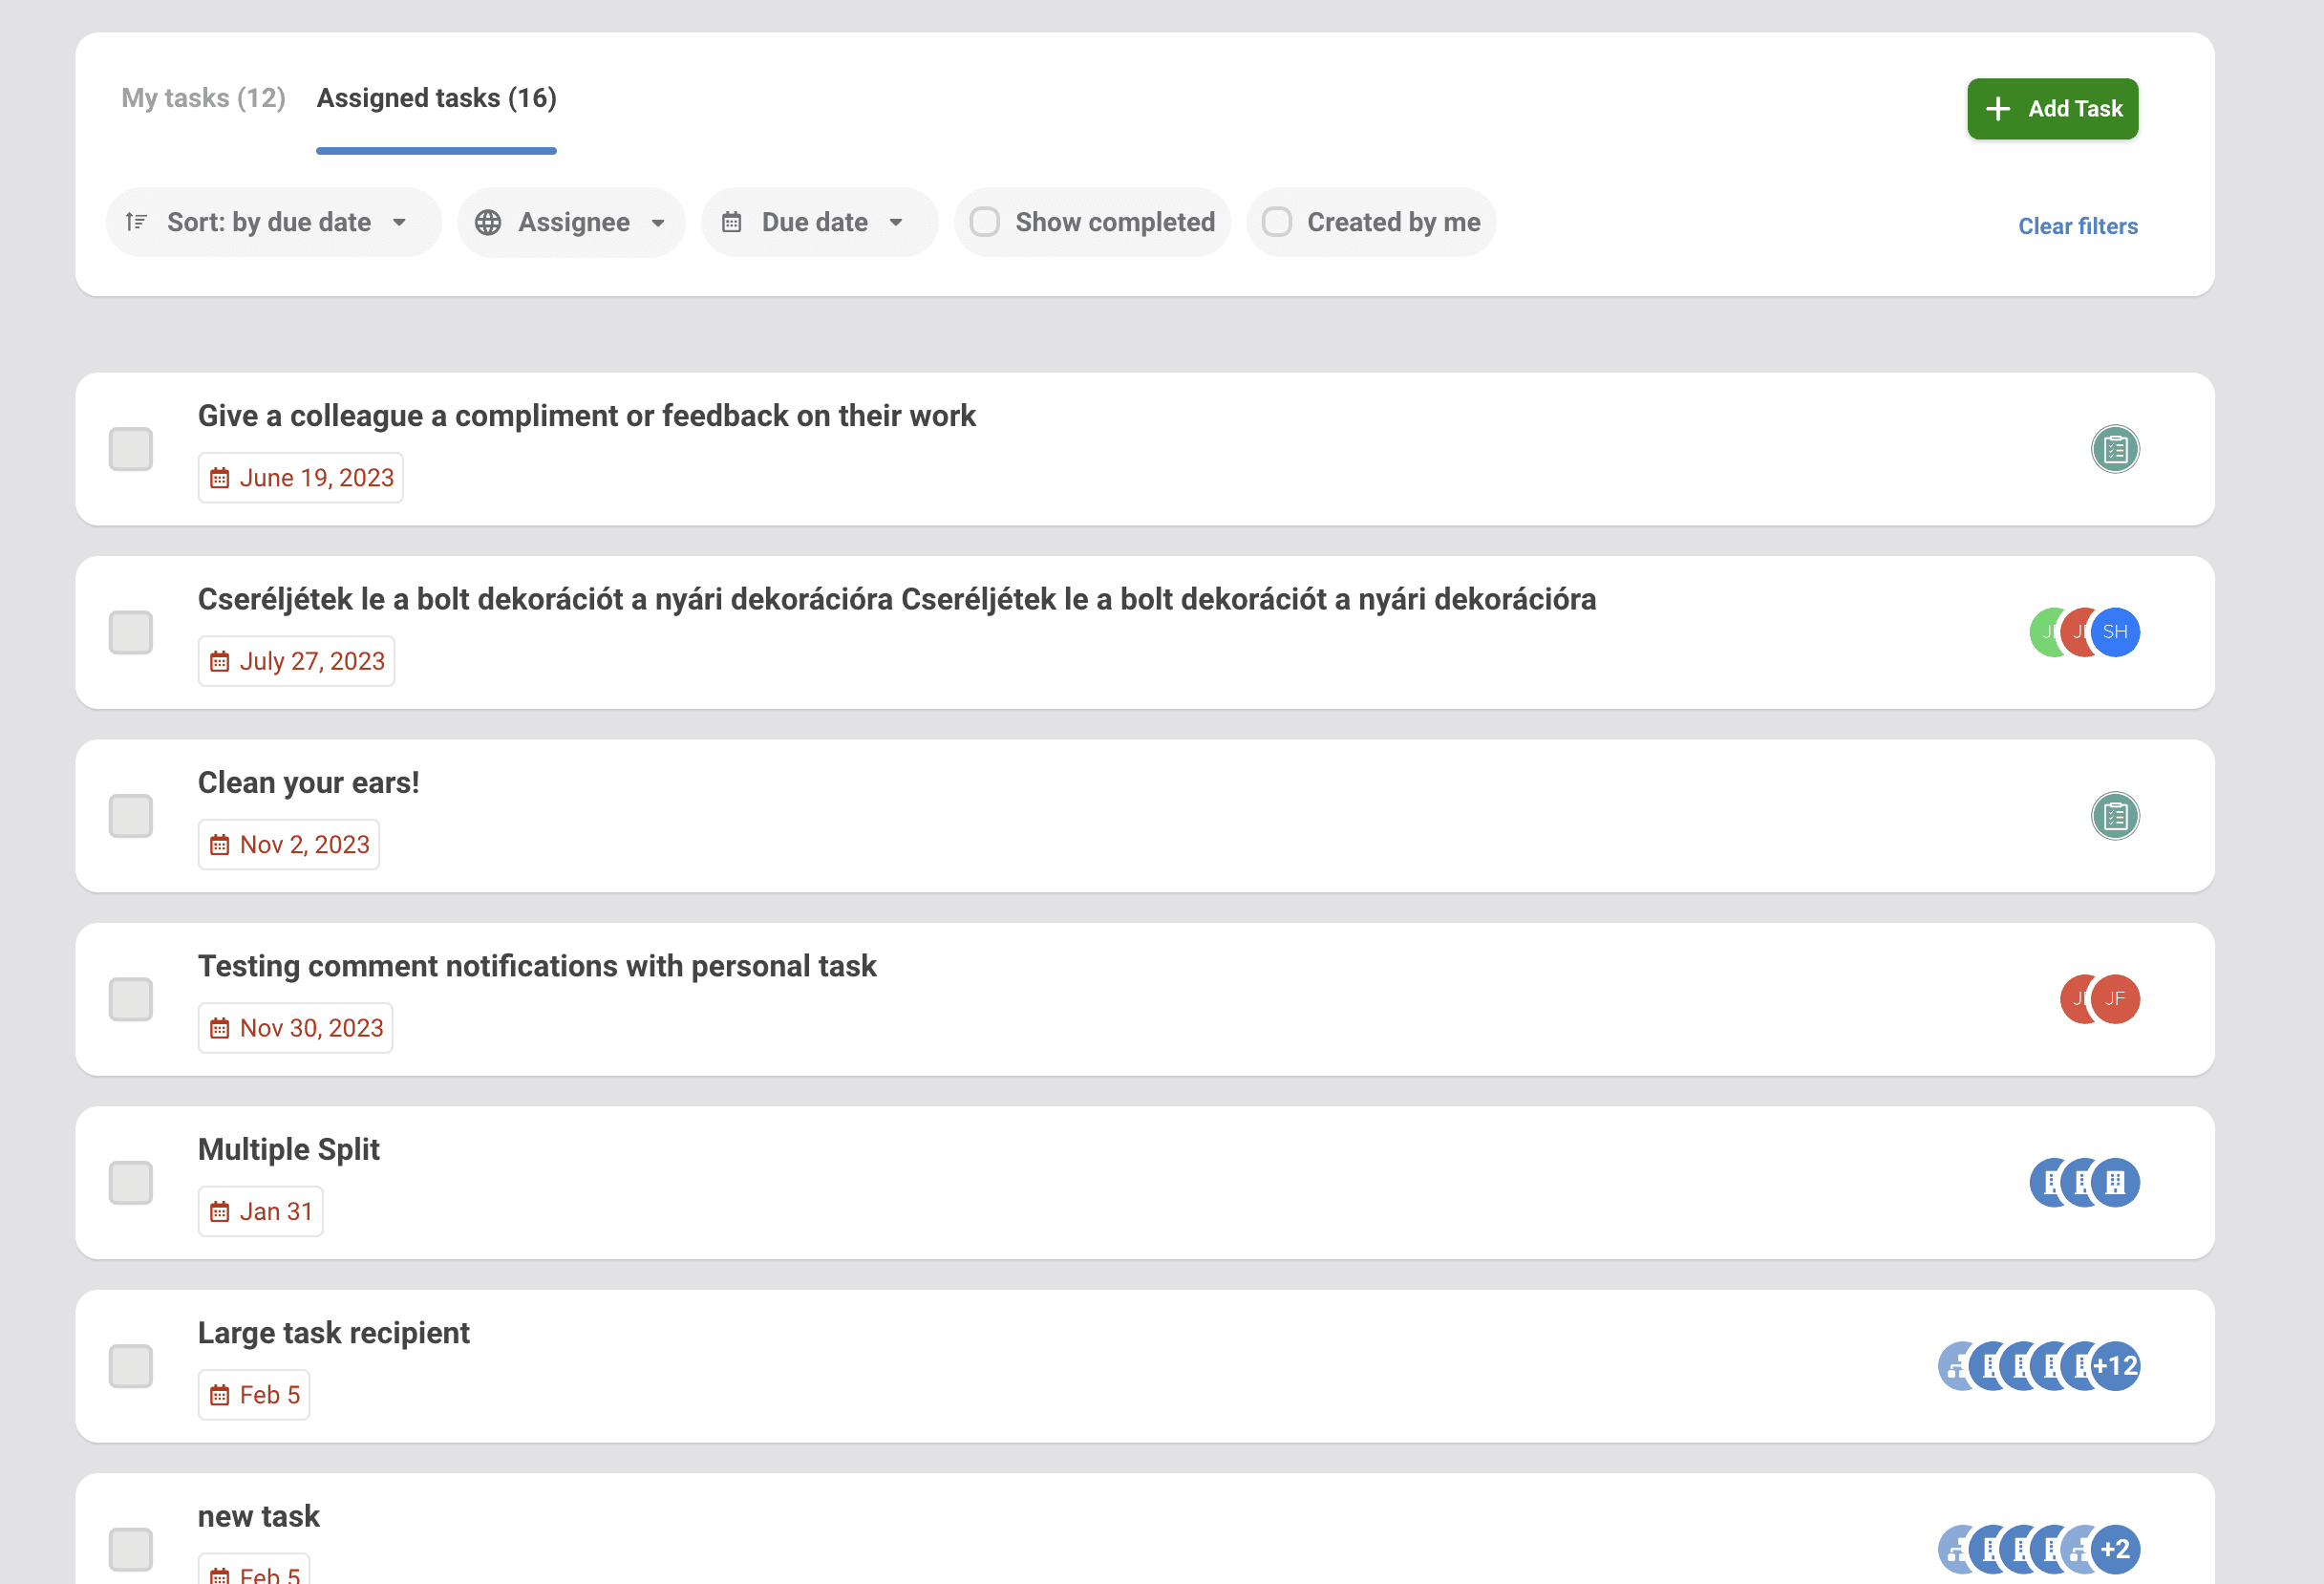The image size is (2324, 1584).
Task: Click the +12 assignees badge
Action: point(2115,1366)
